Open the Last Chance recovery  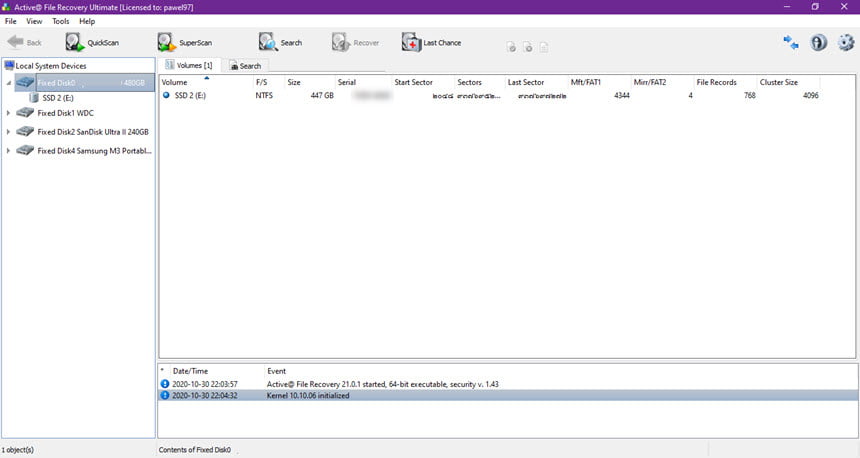click(x=431, y=42)
